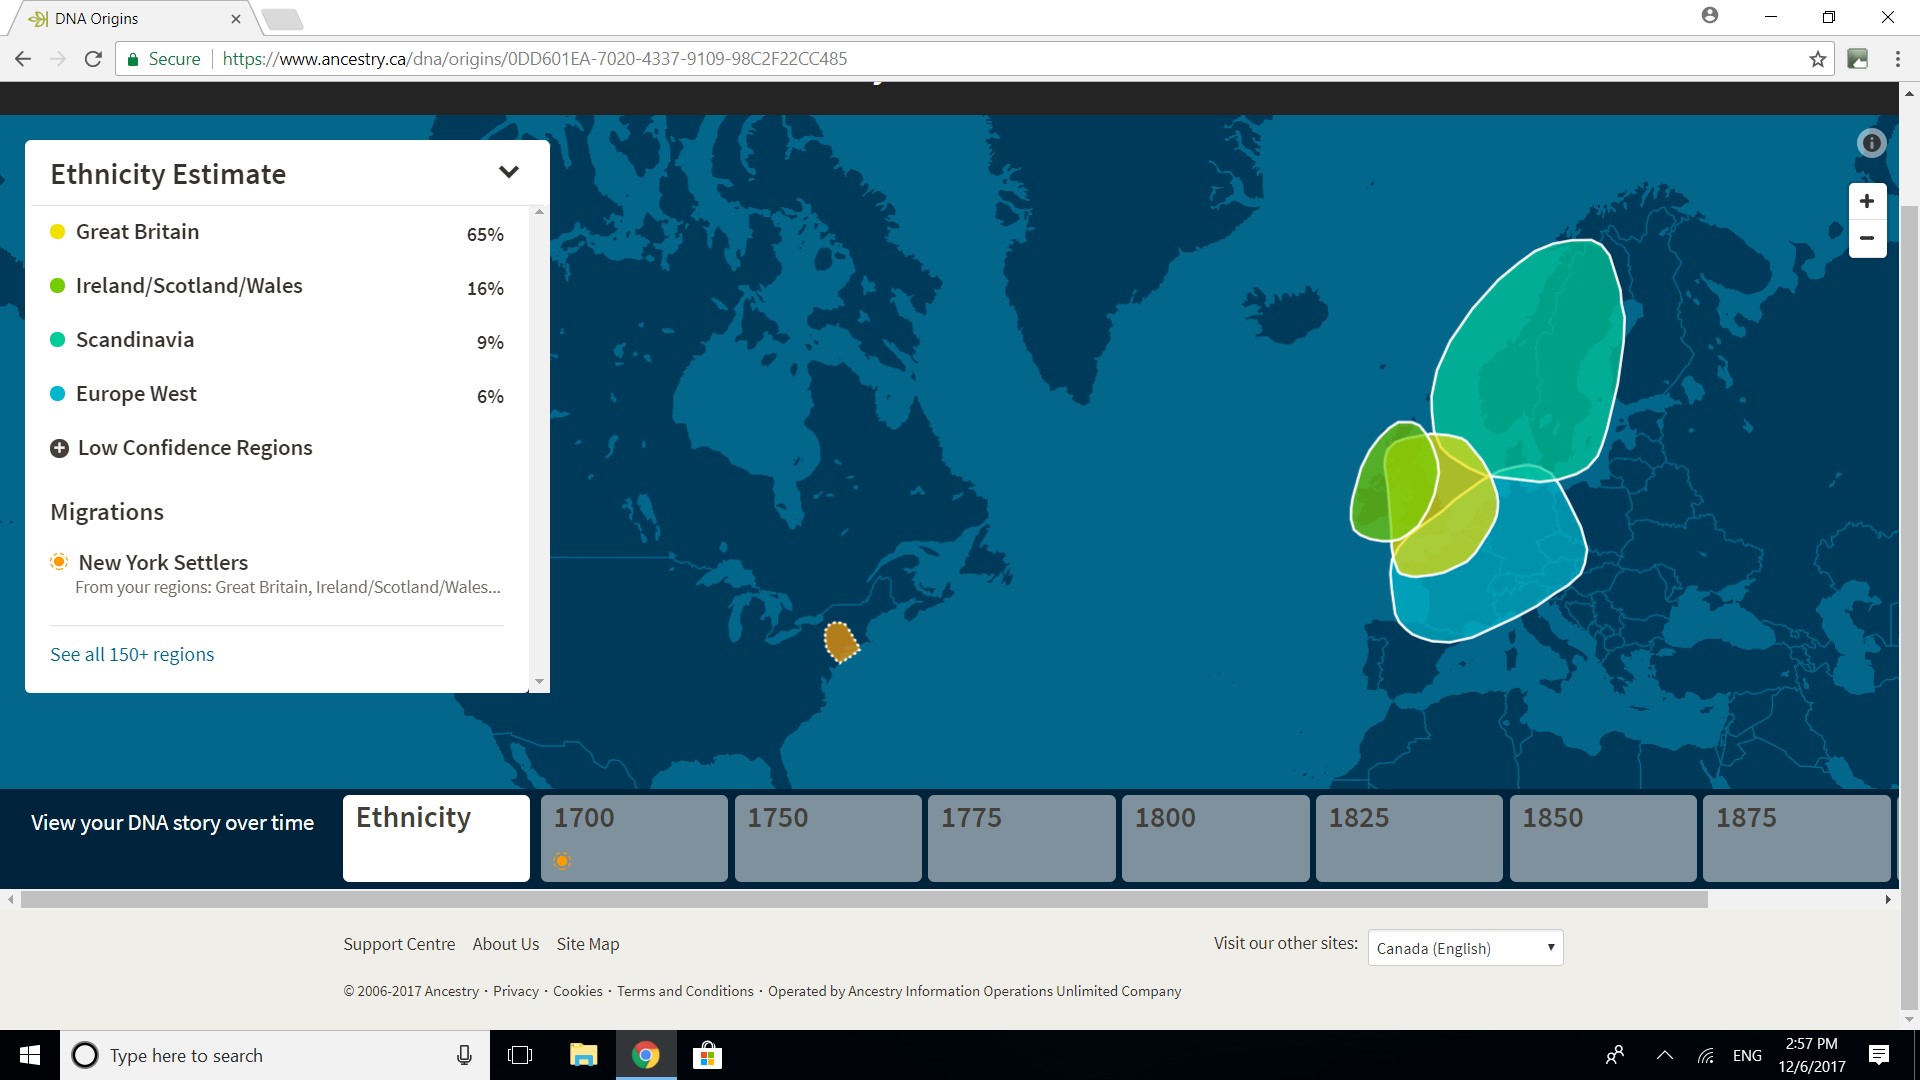
Task: Click the Chrome profile avatar icon
Action: 1710,16
